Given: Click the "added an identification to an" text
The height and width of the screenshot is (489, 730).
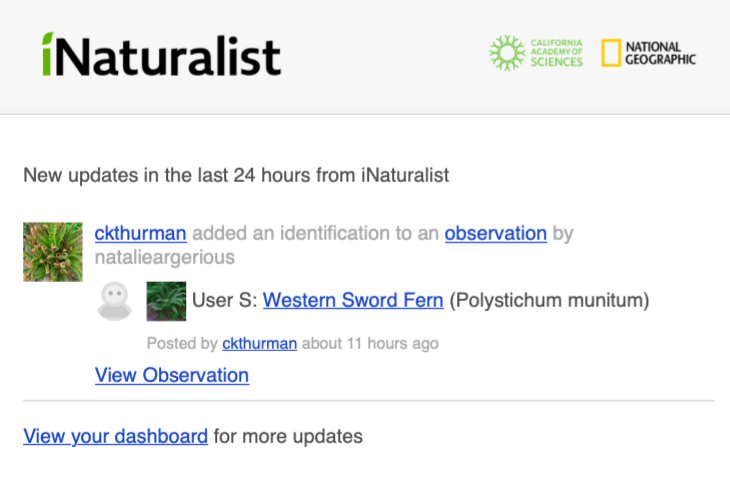Looking at the screenshot, I should pyautogui.click(x=315, y=234).
